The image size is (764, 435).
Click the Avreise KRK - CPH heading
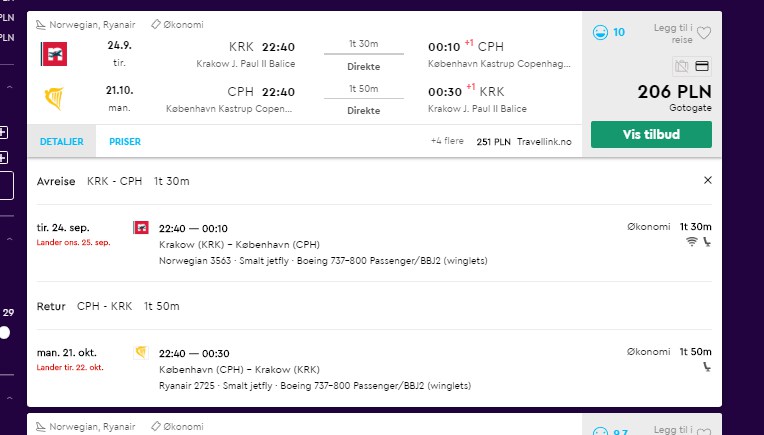pos(113,181)
